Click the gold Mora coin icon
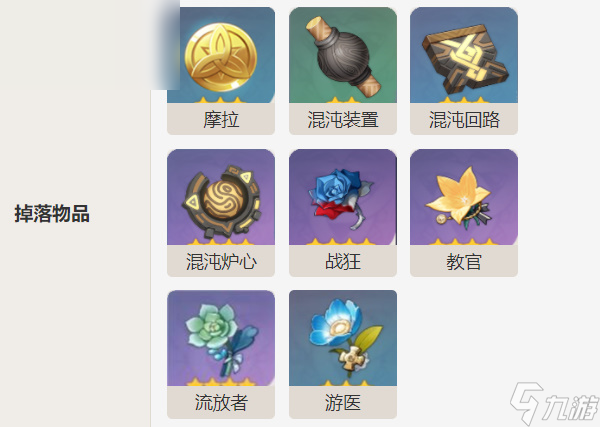The image size is (600, 427). [221, 57]
